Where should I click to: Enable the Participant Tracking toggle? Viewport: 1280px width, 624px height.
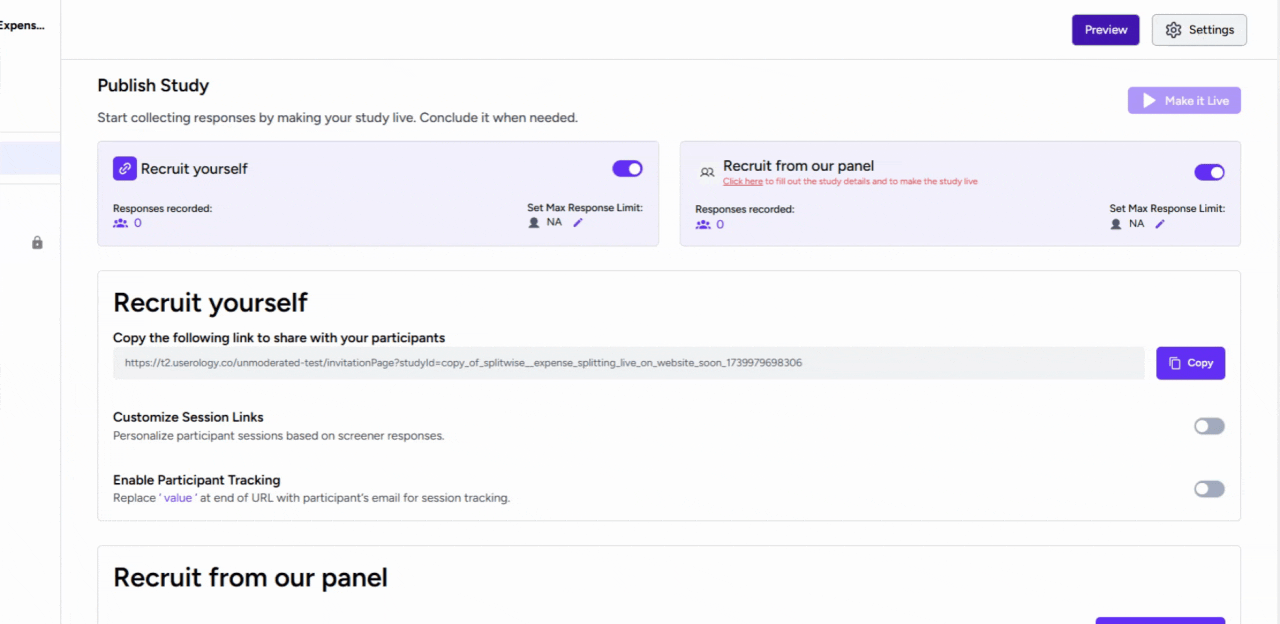(1209, 488)
